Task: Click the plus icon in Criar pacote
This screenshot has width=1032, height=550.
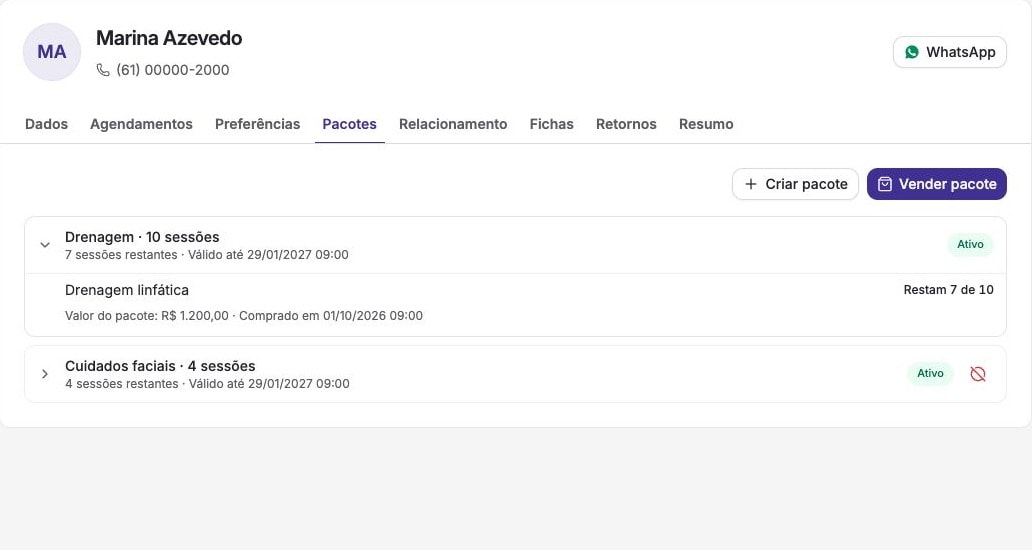Action: (x=750, y=184)
